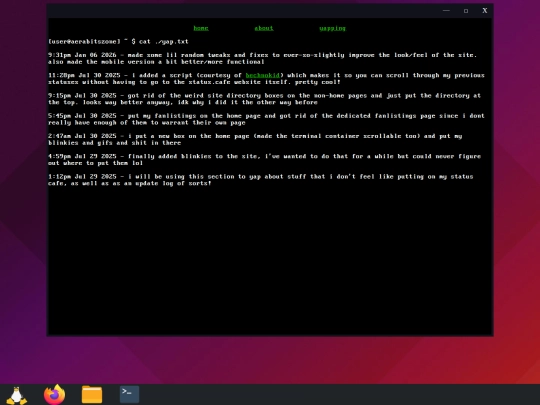Follow the bechnokid link
Viewport: 540px width, 405px height.
pyautogui.click(x=262, y=75)
